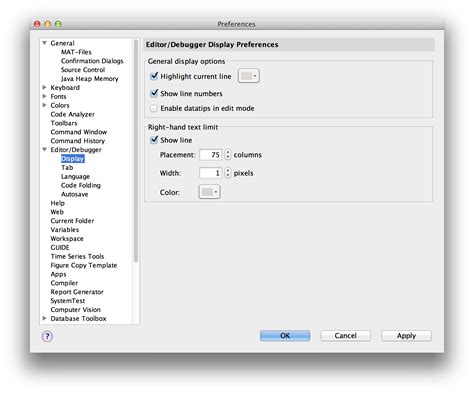Viewport: 474px width, 394px height.
Task: Open the help question mark icon
Action: (x=47, y=336)
